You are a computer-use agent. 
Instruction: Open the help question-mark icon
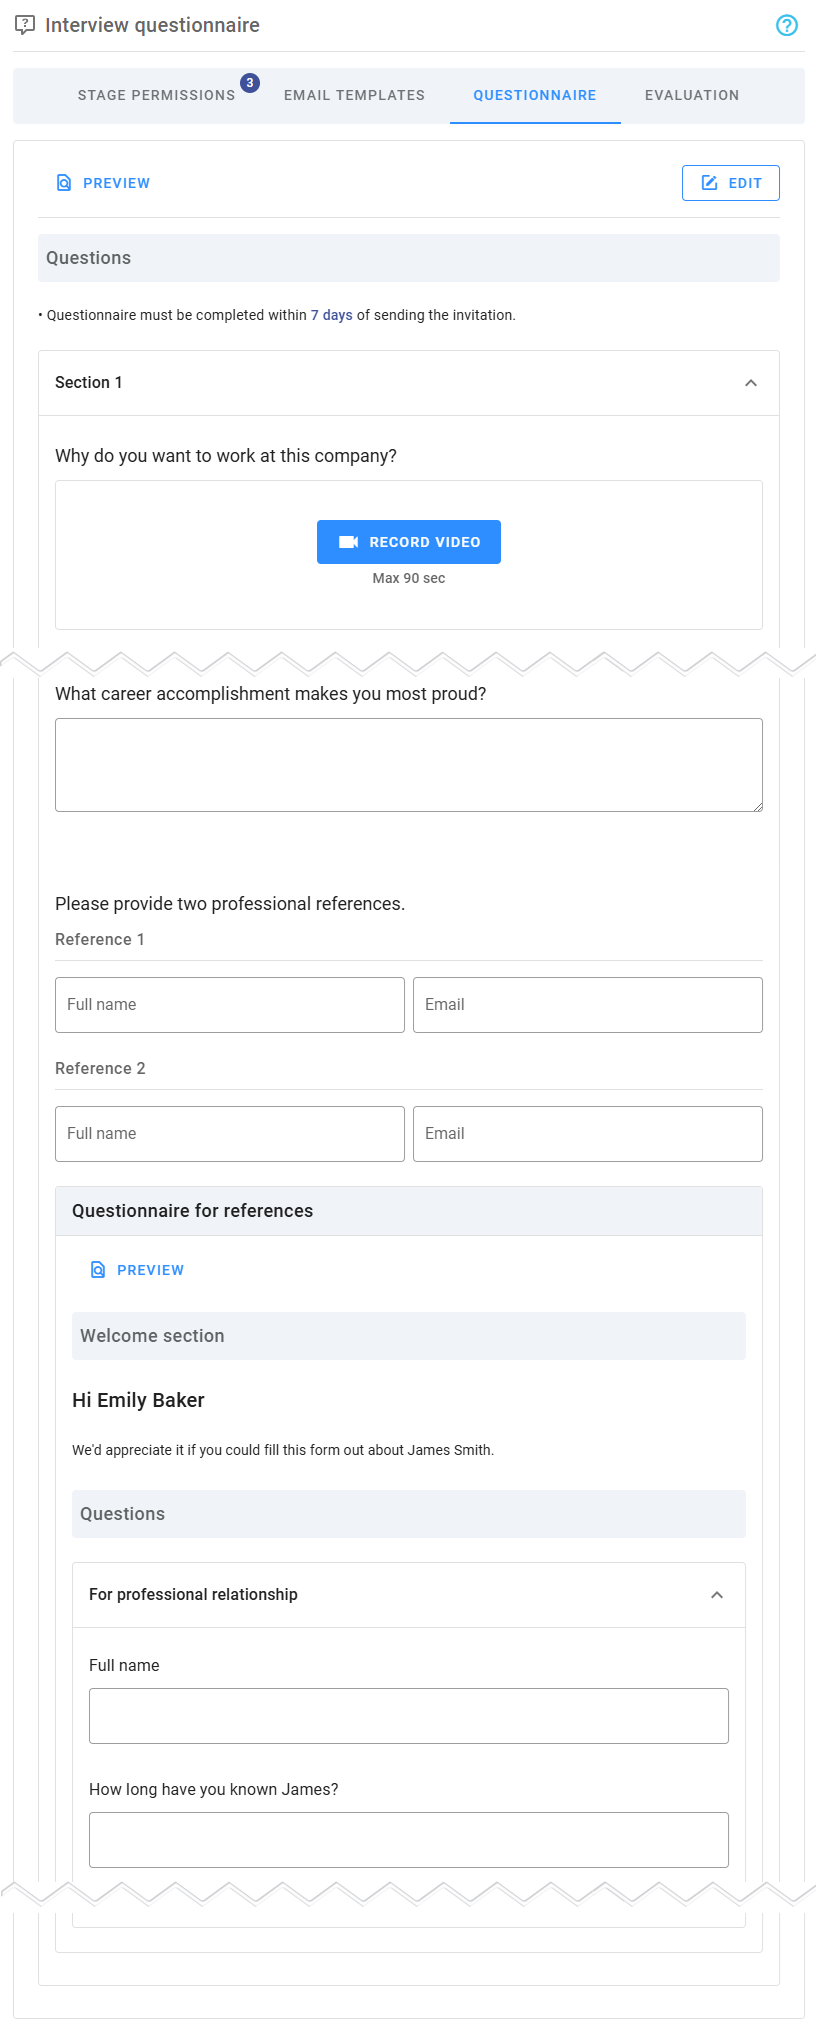coord(787,25)
